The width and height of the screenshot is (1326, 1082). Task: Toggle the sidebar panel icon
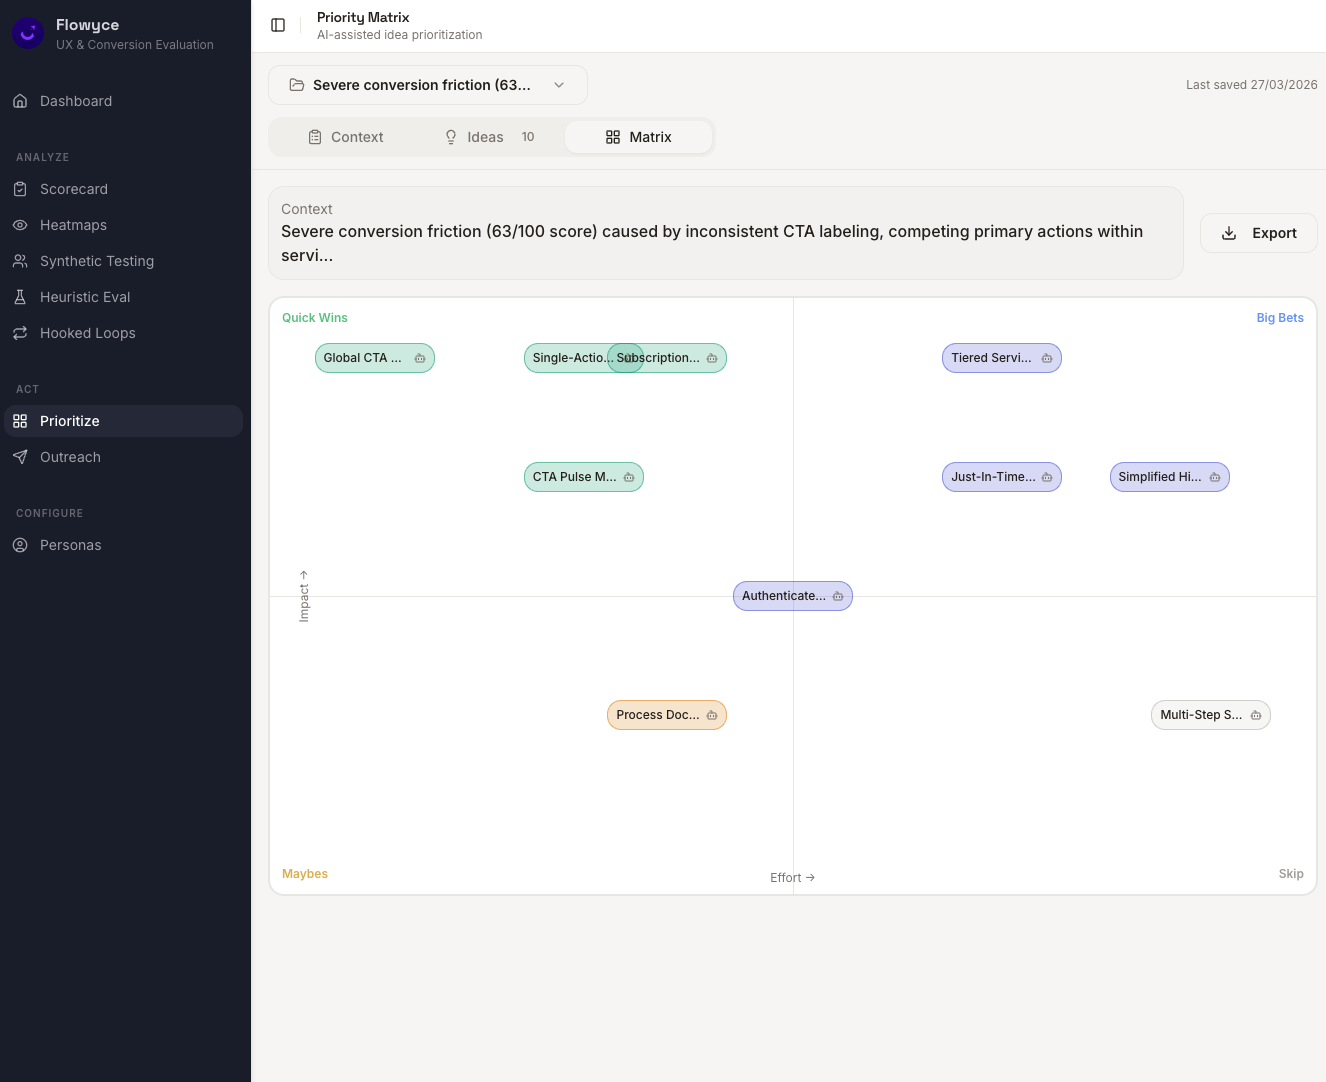tap(278, 25)
